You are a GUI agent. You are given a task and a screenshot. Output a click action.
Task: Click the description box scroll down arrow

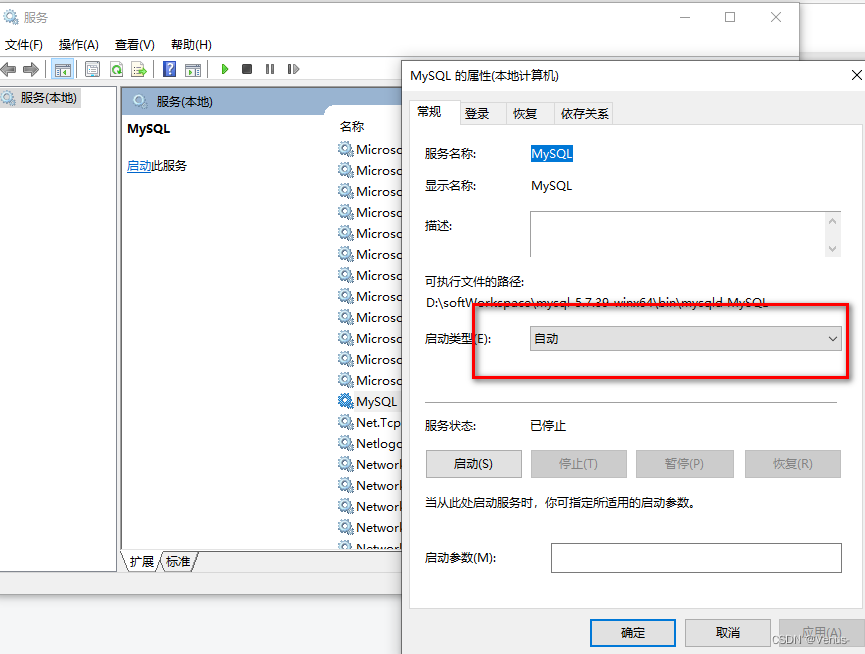[x=832, y=249]
